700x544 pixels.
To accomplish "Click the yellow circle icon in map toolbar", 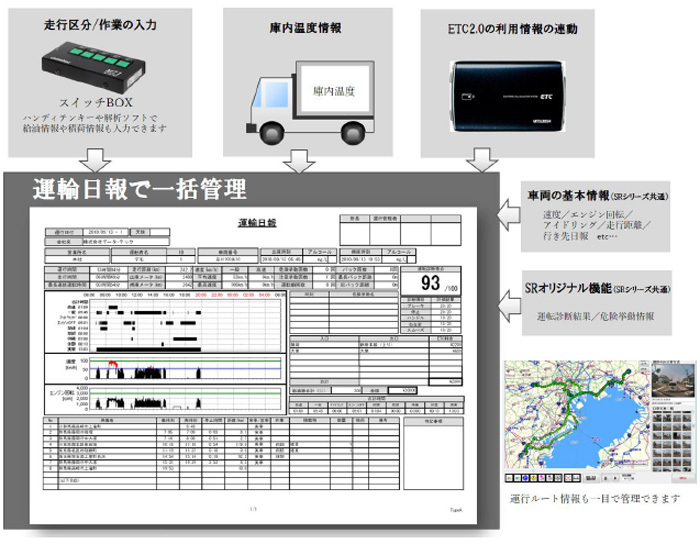I will click(x=533, y=478).
